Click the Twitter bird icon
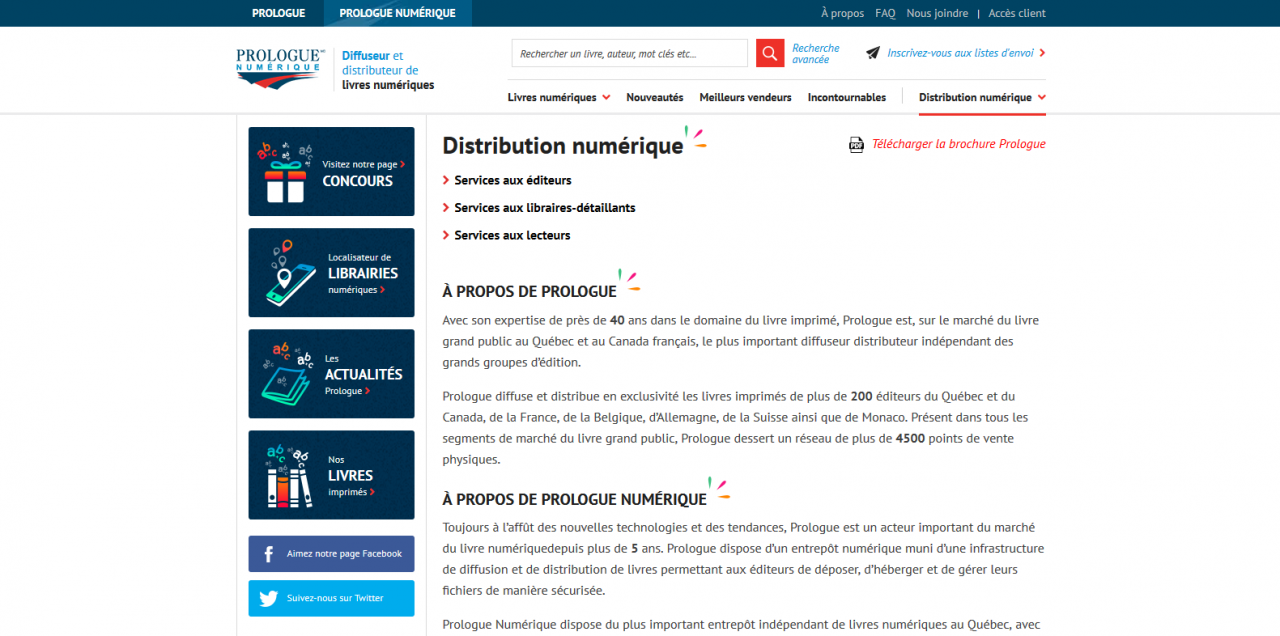The image size is (1280, 636). 268,598
